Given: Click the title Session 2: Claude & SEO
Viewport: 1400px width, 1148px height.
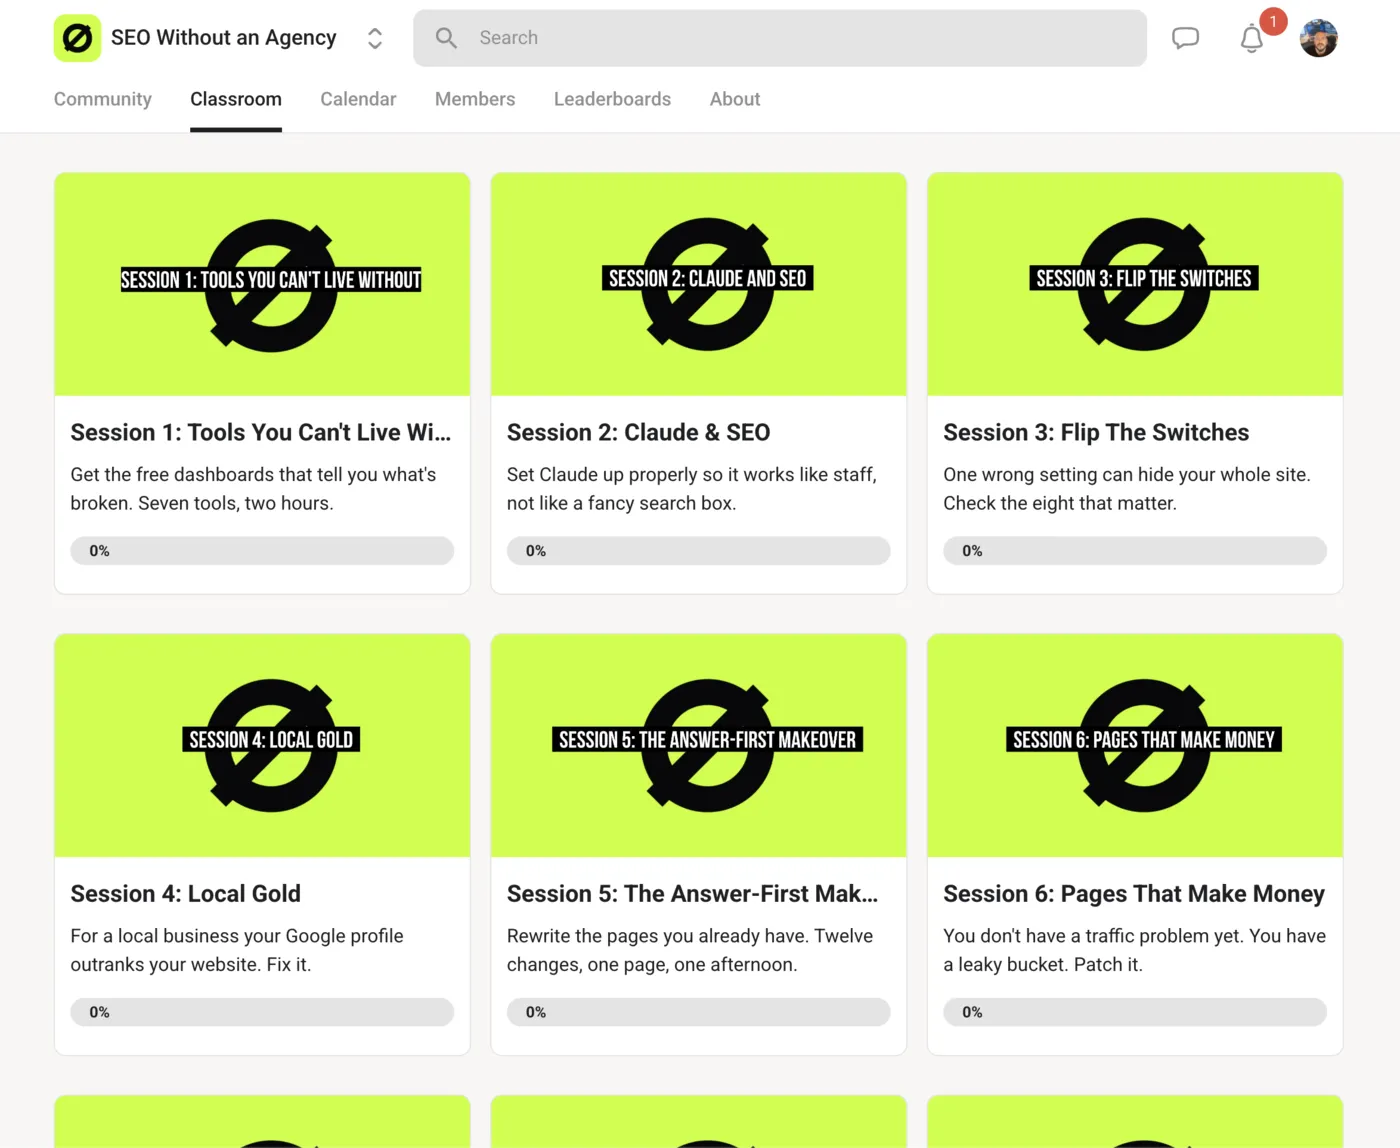Looking at the screenshot, I should [x=638, y=432].
